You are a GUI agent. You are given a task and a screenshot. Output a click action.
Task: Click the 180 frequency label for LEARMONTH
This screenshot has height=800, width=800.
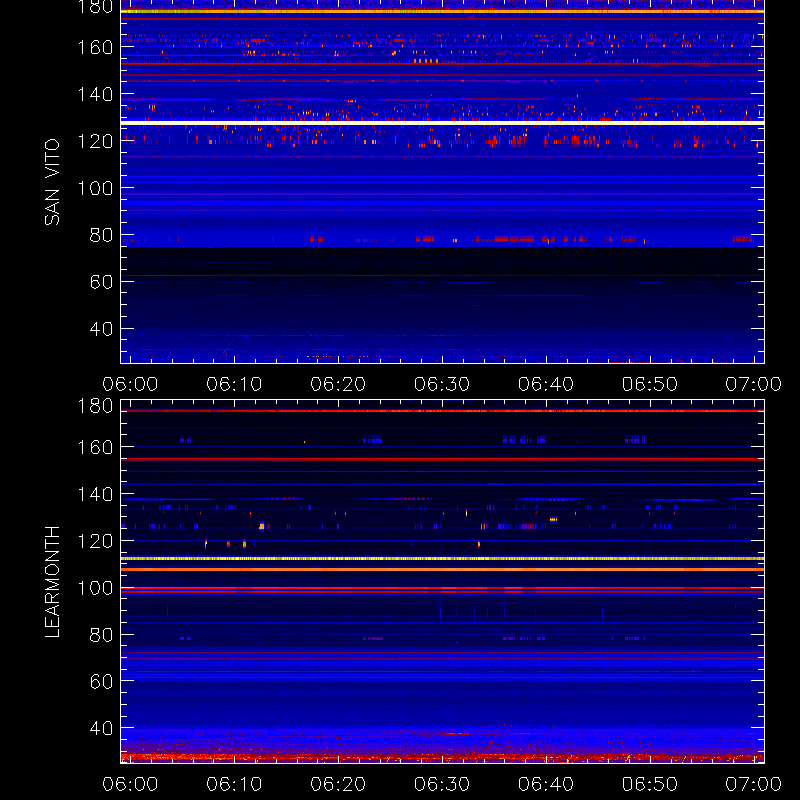[x=95, y=406]
